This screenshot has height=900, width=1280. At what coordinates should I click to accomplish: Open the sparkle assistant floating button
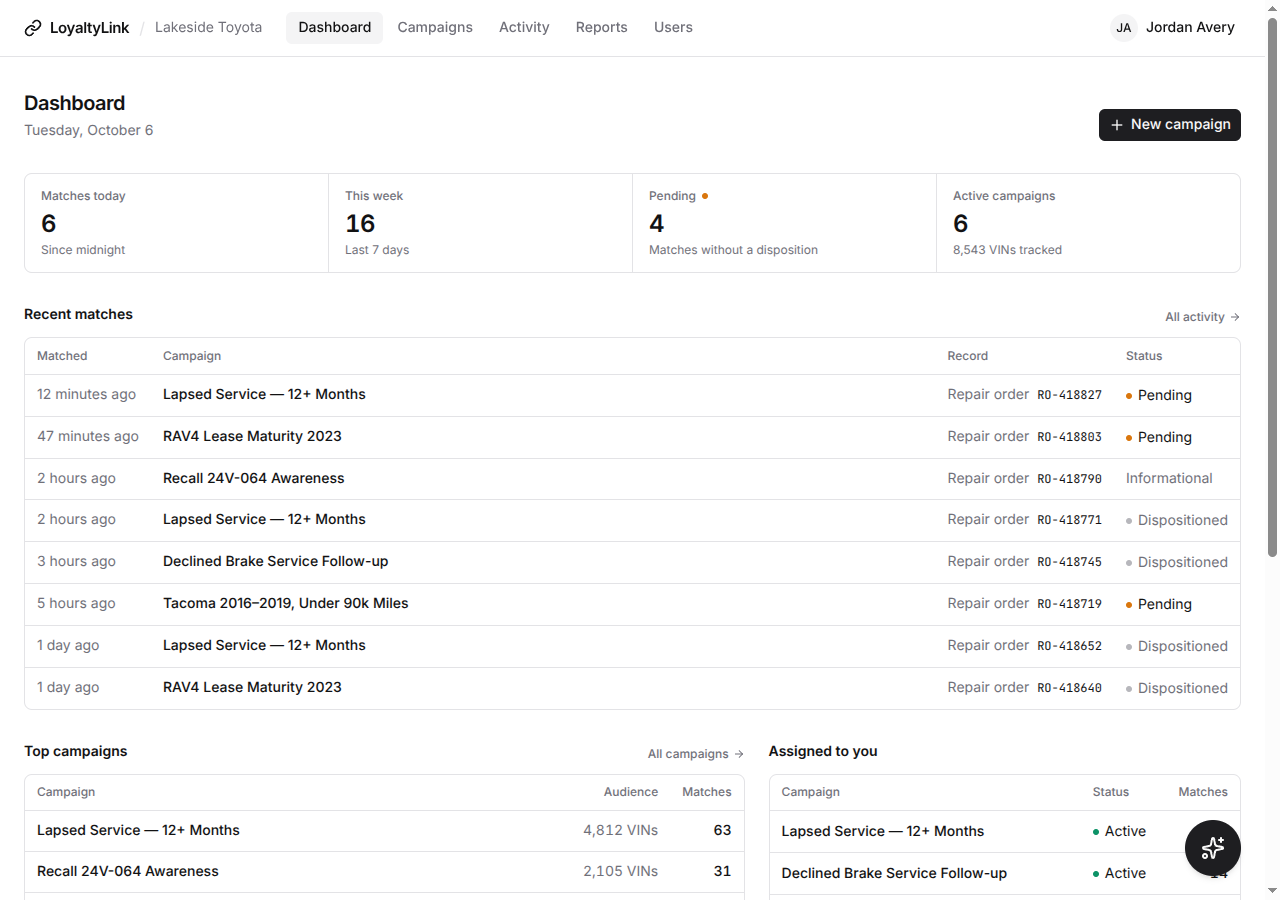tap(1212, 848)
